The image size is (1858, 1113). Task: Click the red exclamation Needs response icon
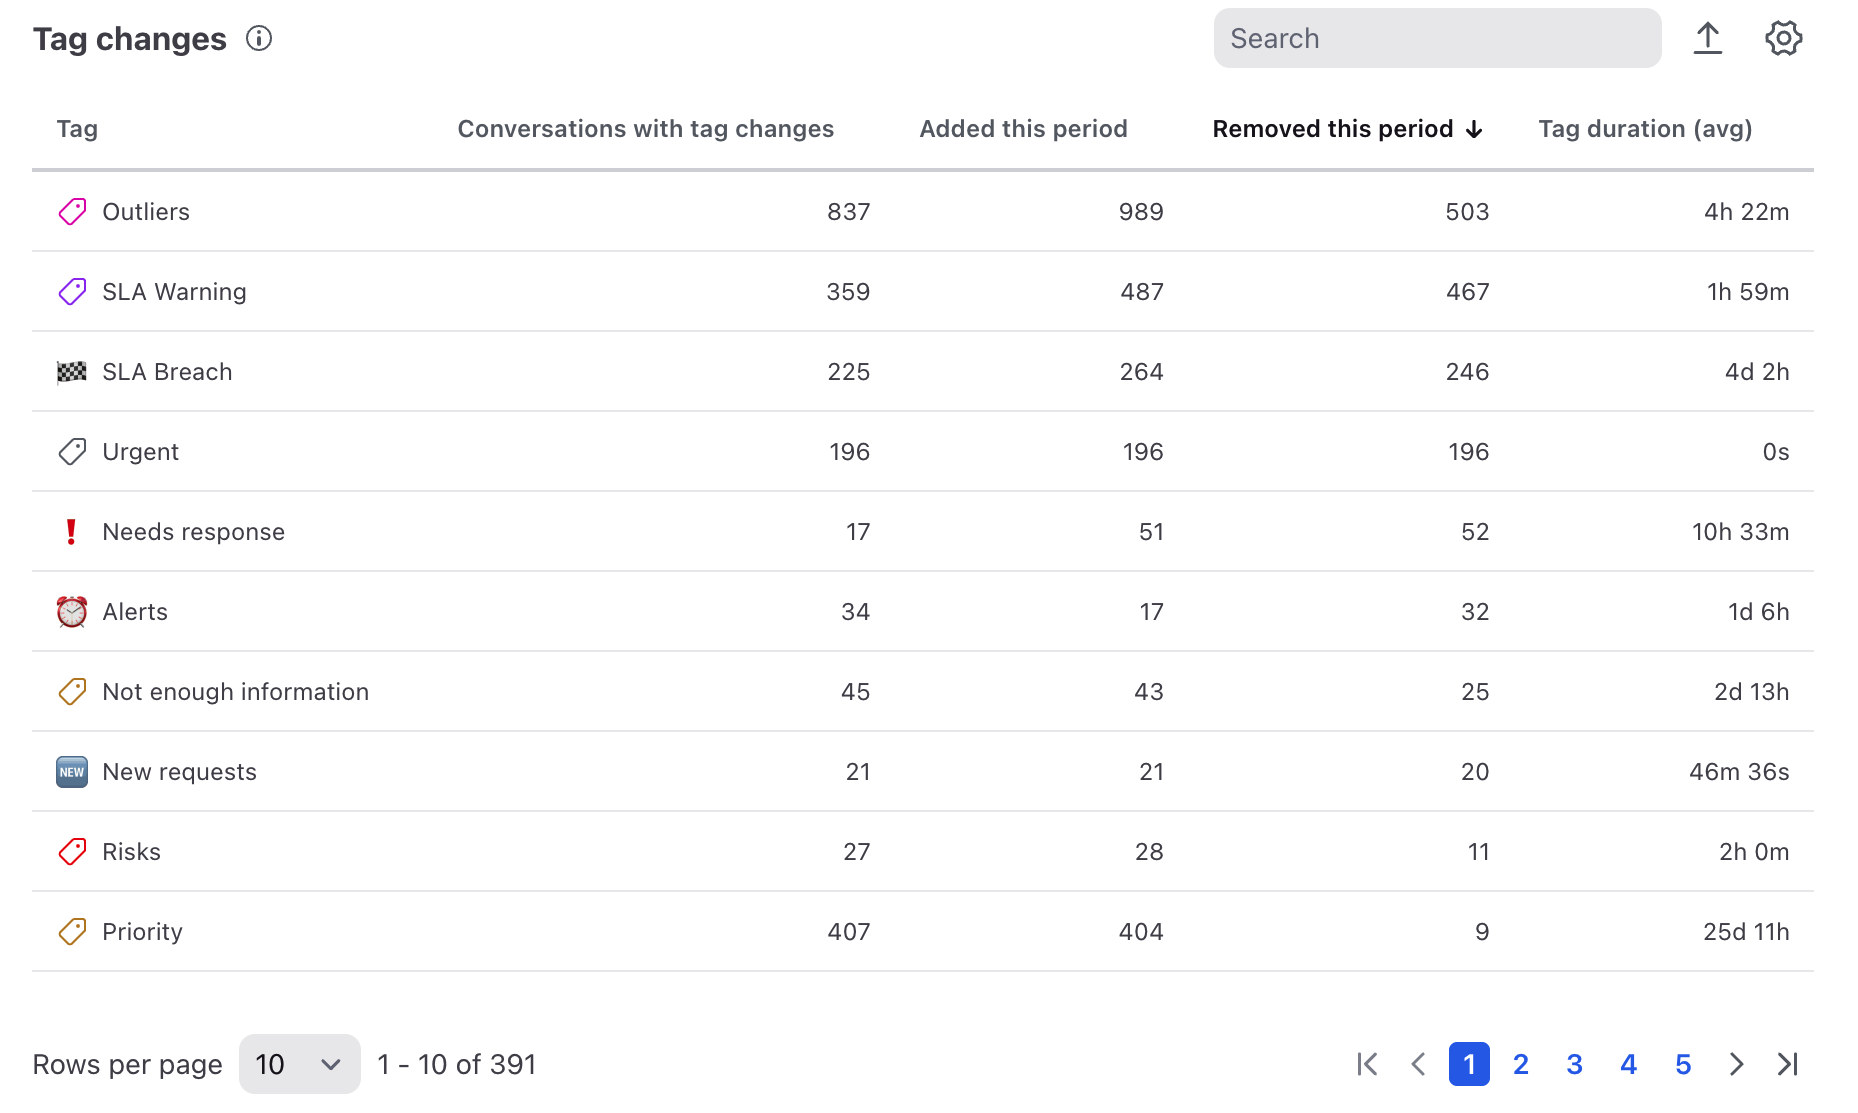[x=71, y=532]
